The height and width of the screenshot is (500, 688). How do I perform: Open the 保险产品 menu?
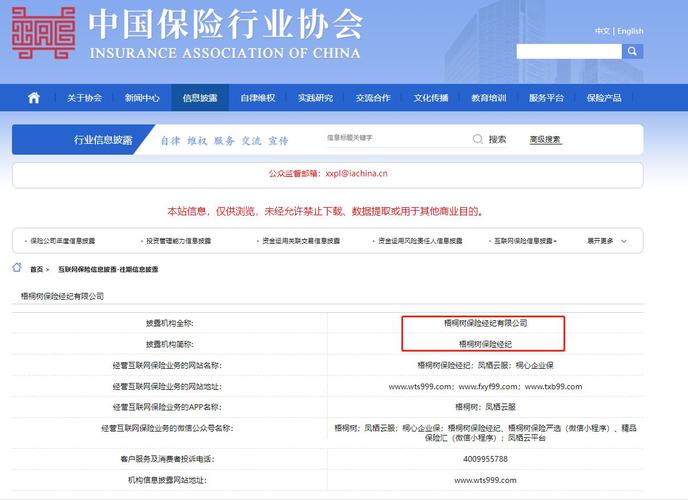(x=604, y=98)
